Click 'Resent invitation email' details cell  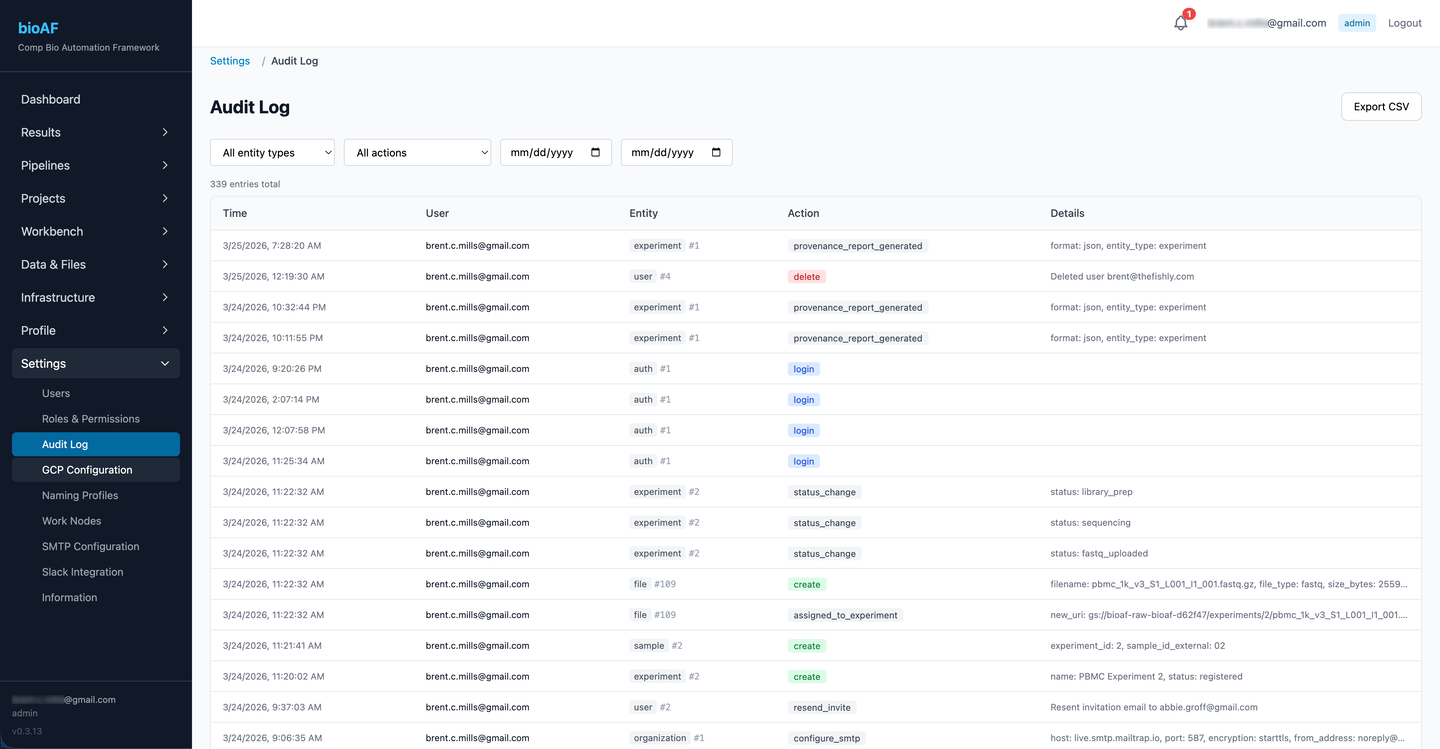tap(1154, 707)
